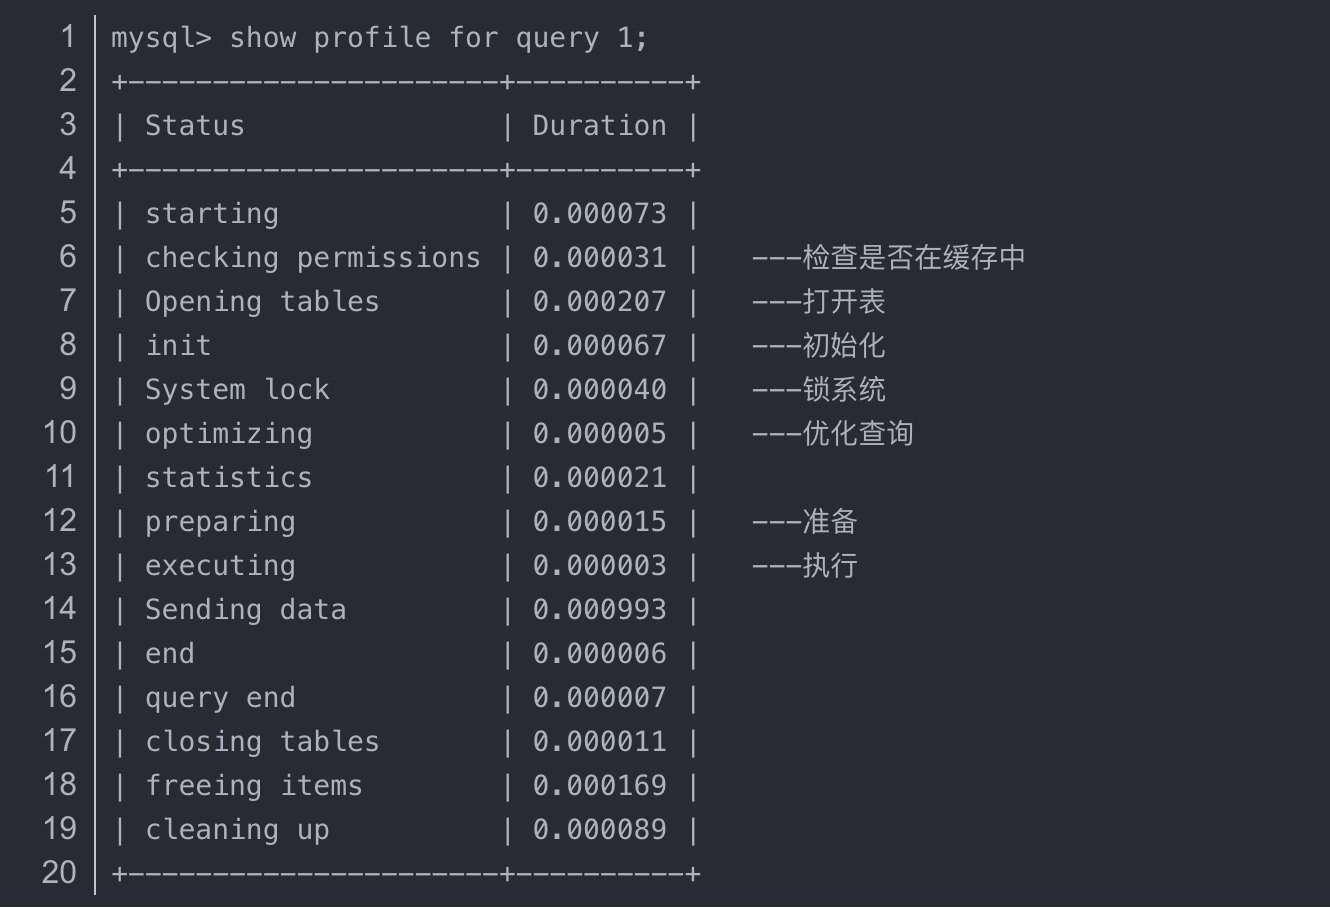Click line number 20 in the gutter
Viewport: 1330px width, 908px height.
pyautogui.click(x=59, y=873)
